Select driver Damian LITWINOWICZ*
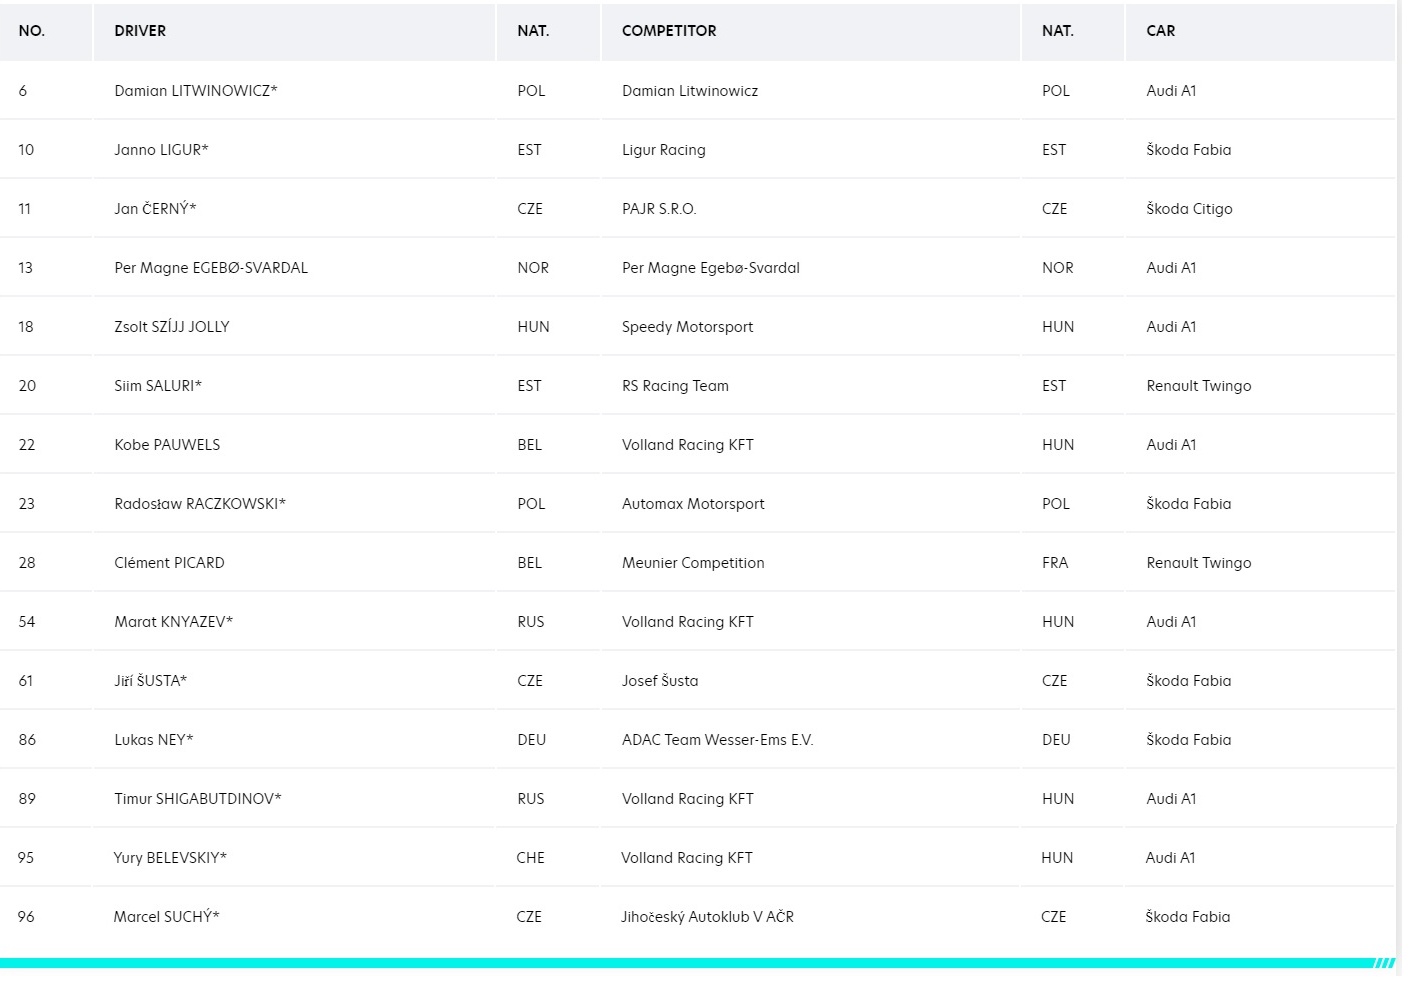 [196, 91]
